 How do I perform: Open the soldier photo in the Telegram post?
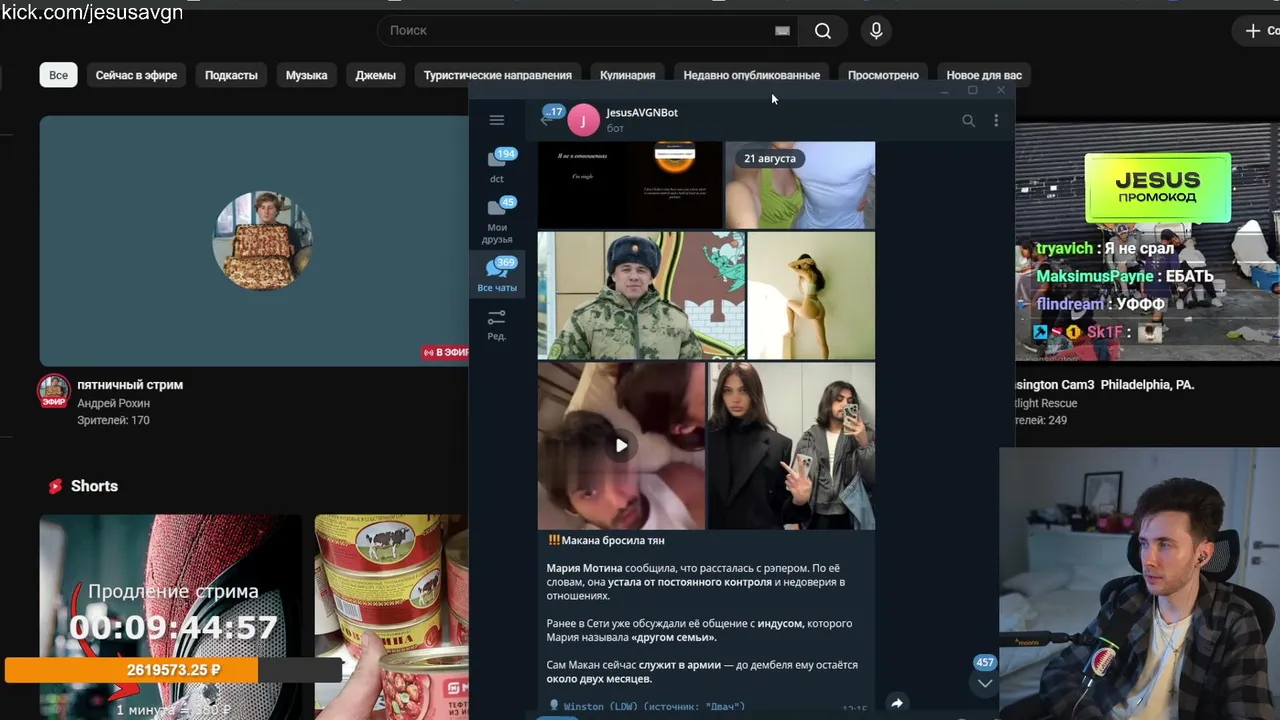coord(641,295)
